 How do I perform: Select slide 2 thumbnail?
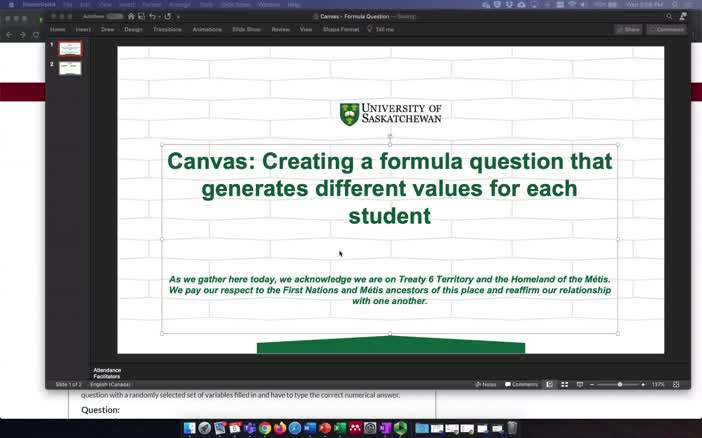point(70,68)
